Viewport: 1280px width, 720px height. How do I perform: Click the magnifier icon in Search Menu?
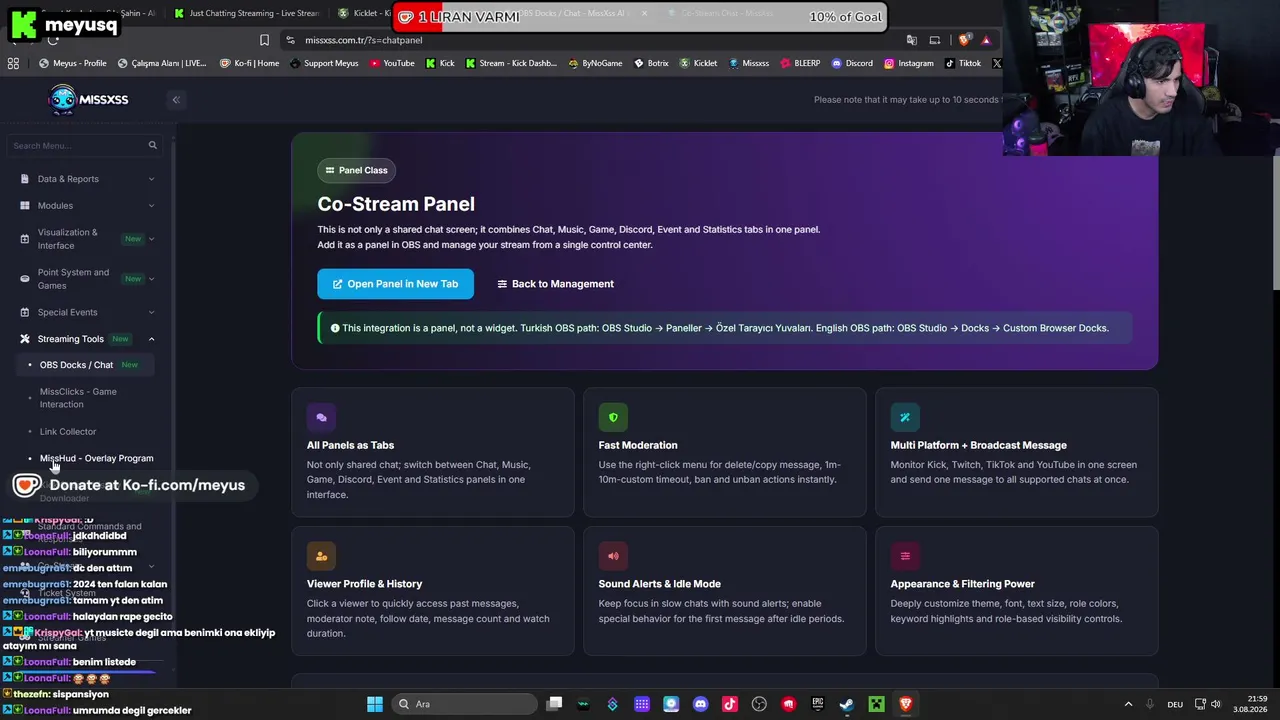(x=153, y=146)
